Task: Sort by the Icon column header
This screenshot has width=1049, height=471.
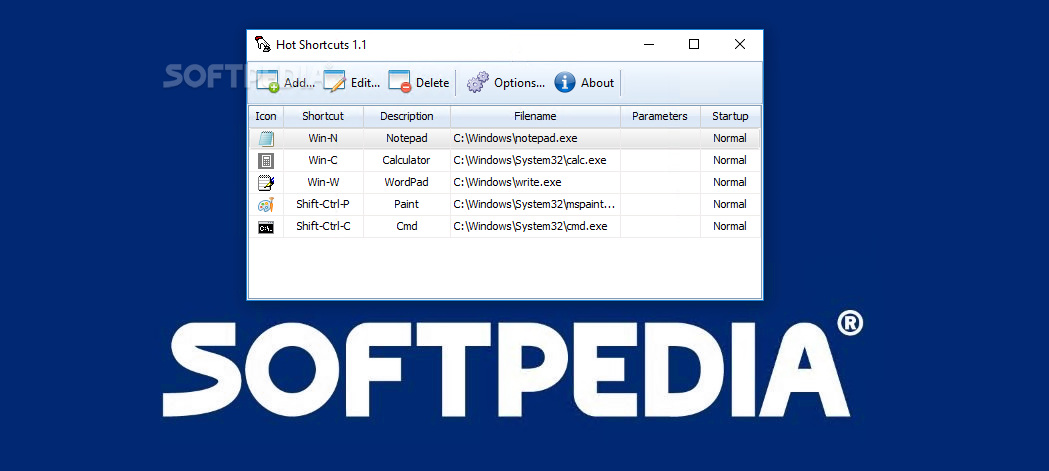Action: [266, 116]
